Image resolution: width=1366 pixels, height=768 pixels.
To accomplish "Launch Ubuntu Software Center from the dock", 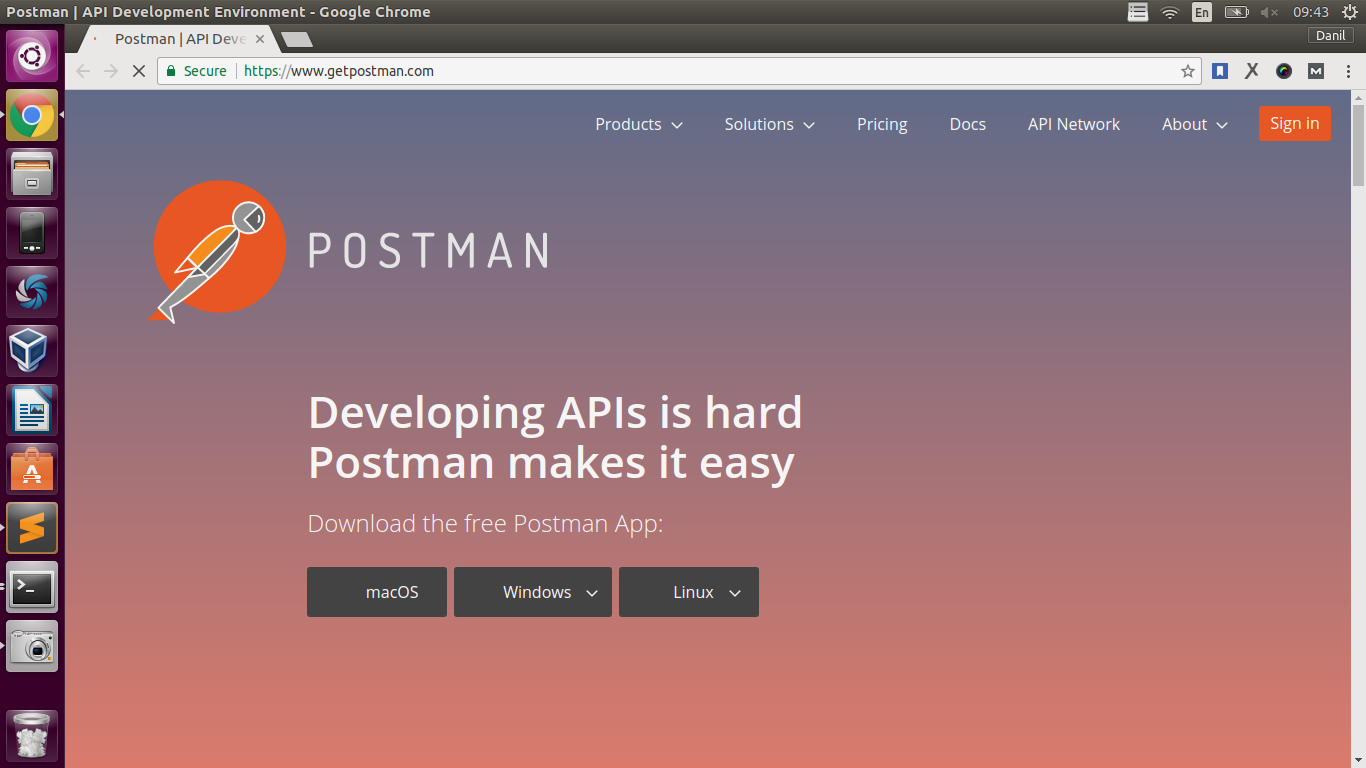I will 31,468.
